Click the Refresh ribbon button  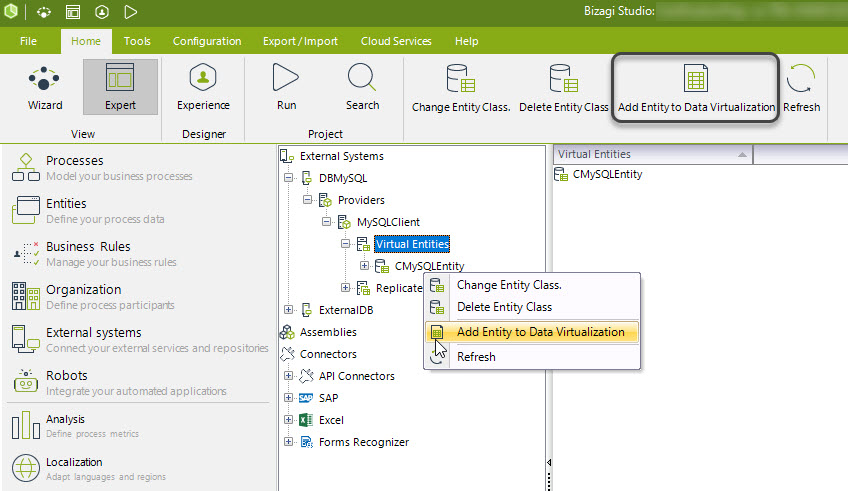click(801, 89)
